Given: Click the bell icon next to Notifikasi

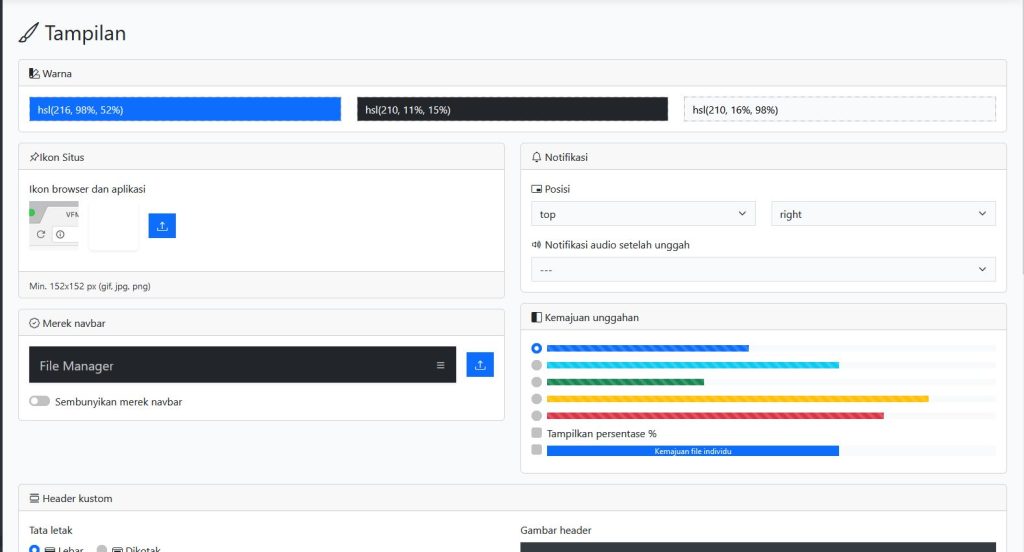Looking at the screenshot, I should pos(536,157).
